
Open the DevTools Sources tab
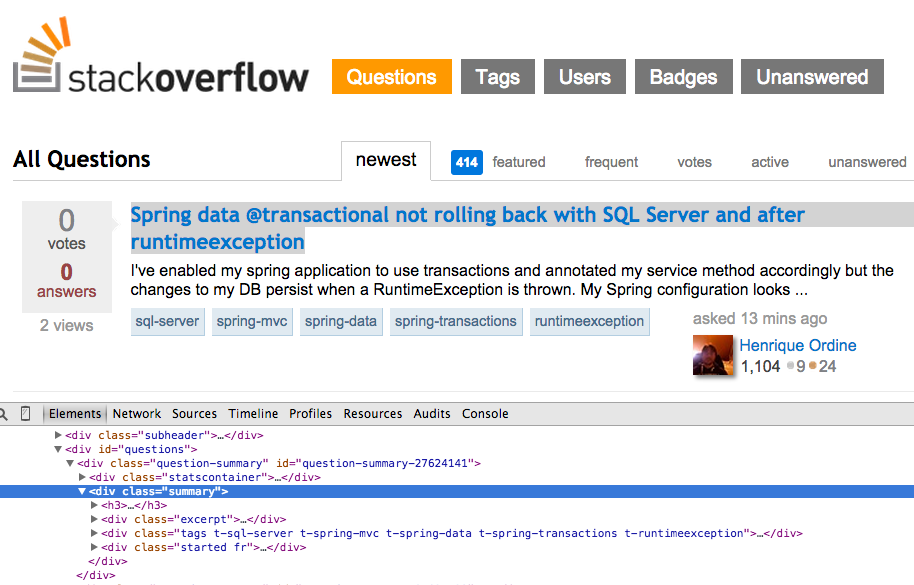pos(194,414)
